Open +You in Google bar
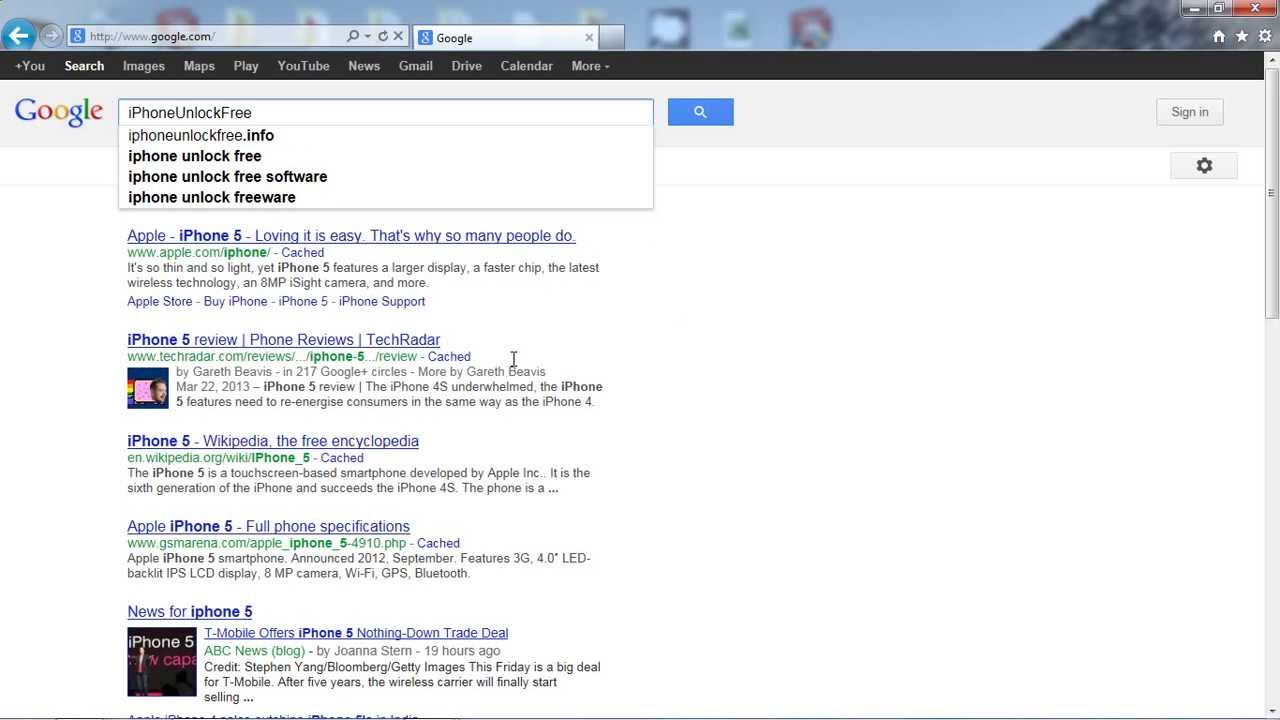Viewport: 1280px width, 720px height. [x=30, y=66]
